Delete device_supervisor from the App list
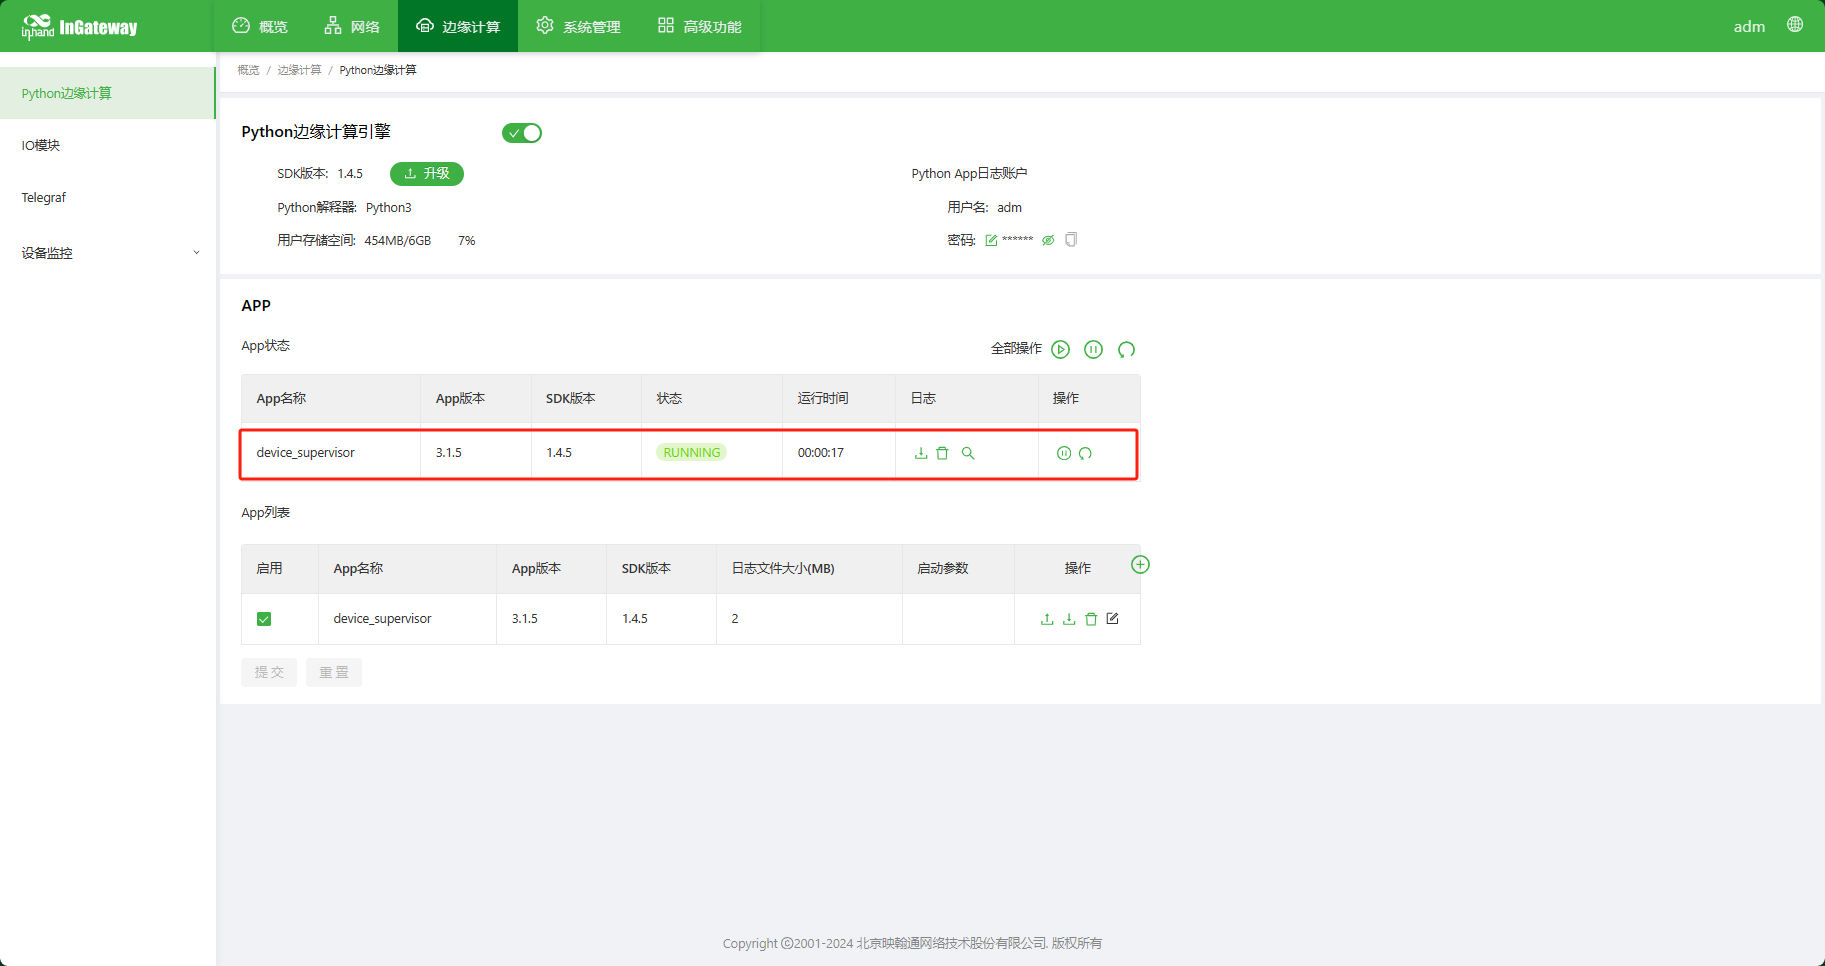Image resolution: width=1825 pixels, height=966 pixels. coord(1091,619)
